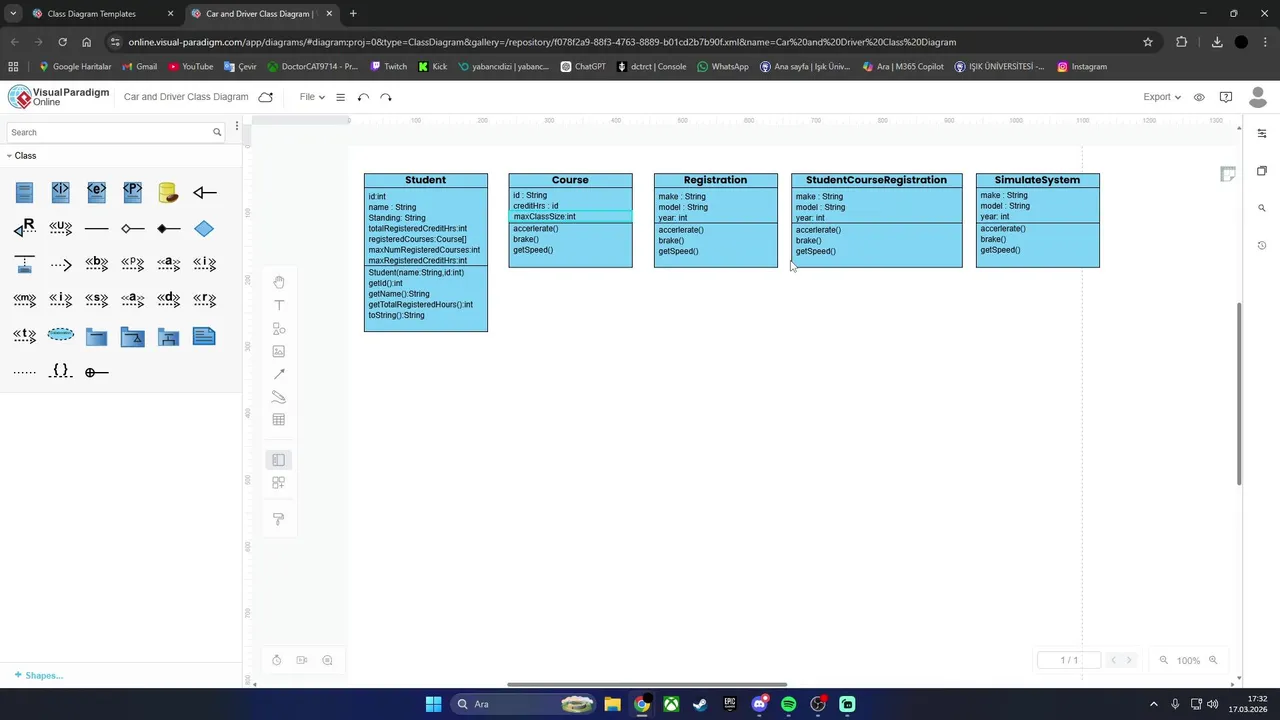This screenshot has height=720, width=1280.
Task: Open a new browser tab
Action: point(353,14)
